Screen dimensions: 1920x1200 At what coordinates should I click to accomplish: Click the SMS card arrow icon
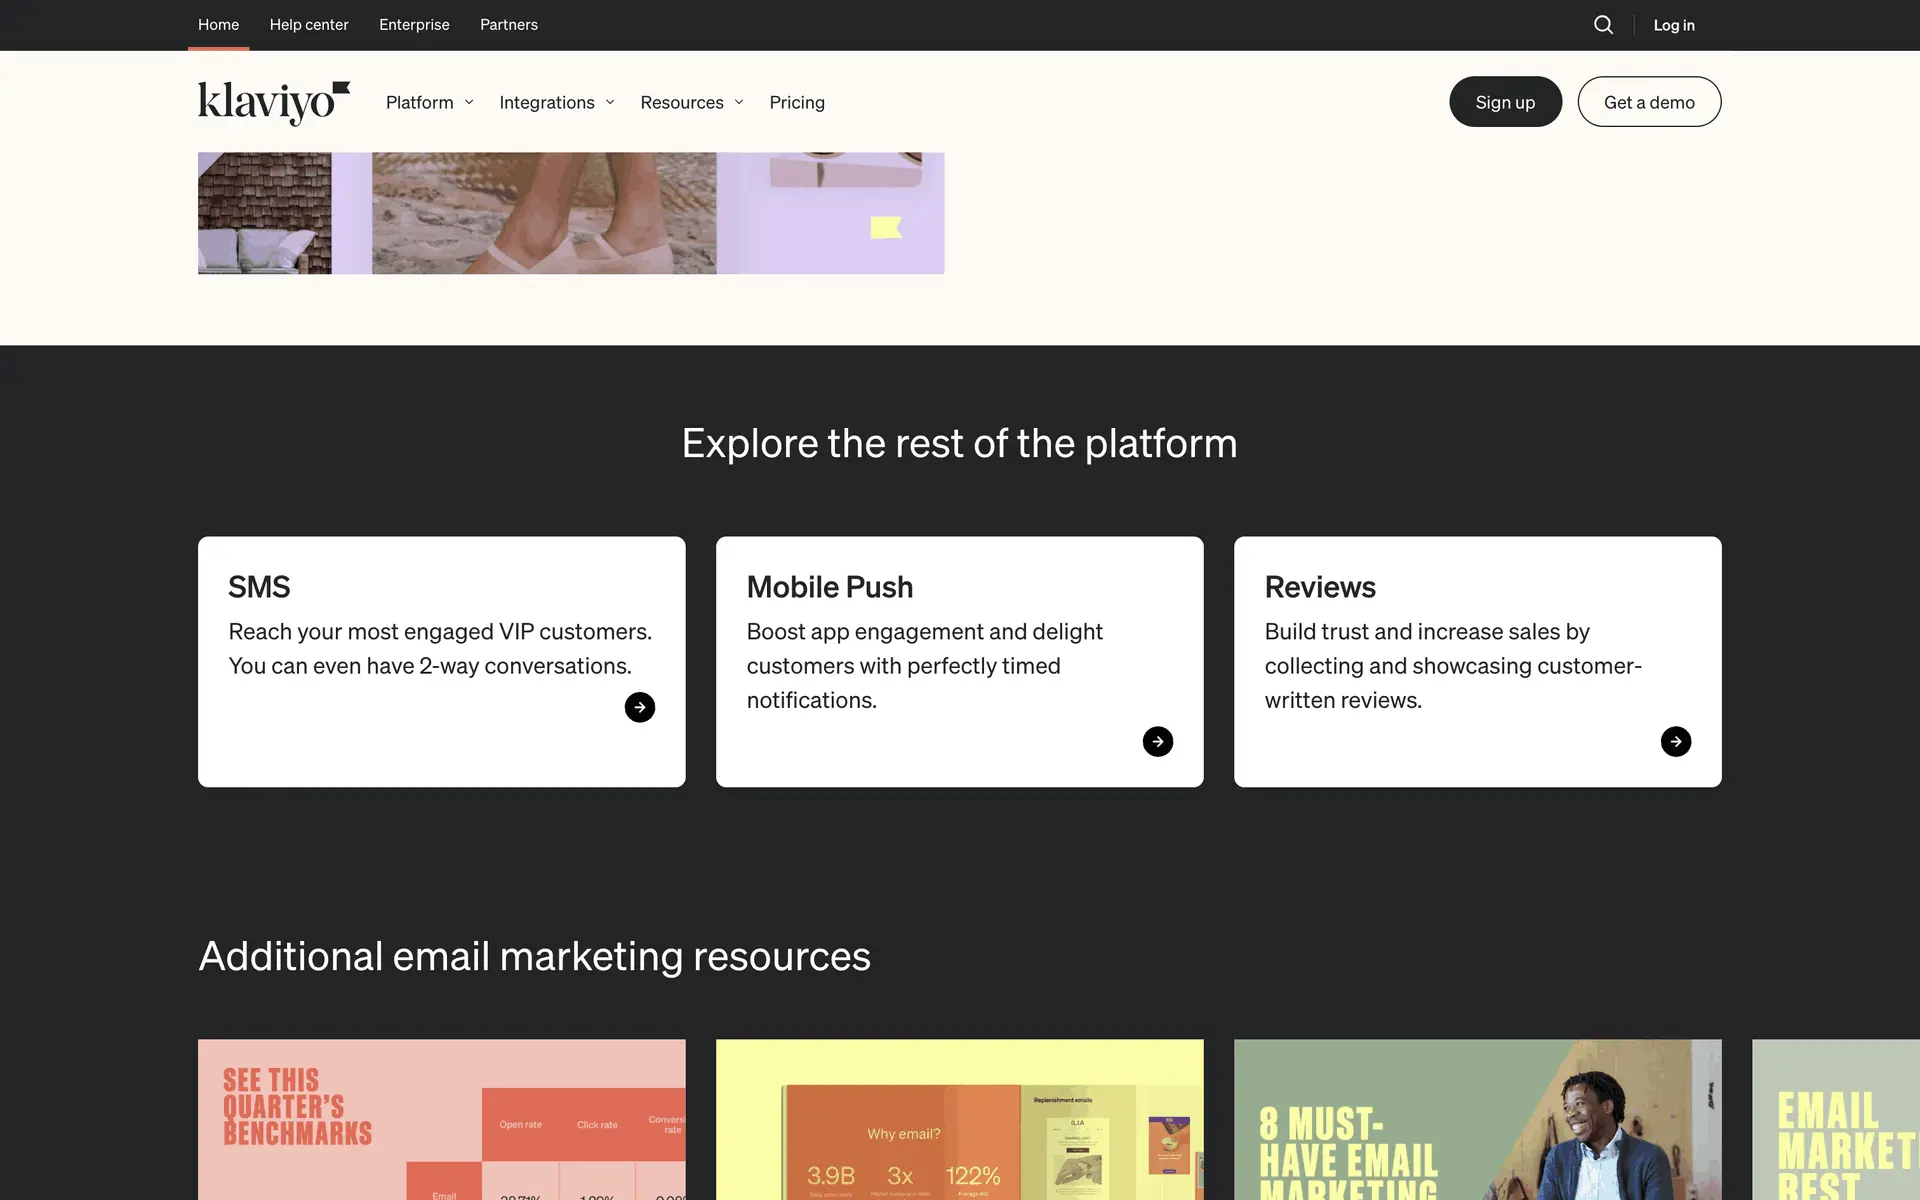click(x=640, y=707)
